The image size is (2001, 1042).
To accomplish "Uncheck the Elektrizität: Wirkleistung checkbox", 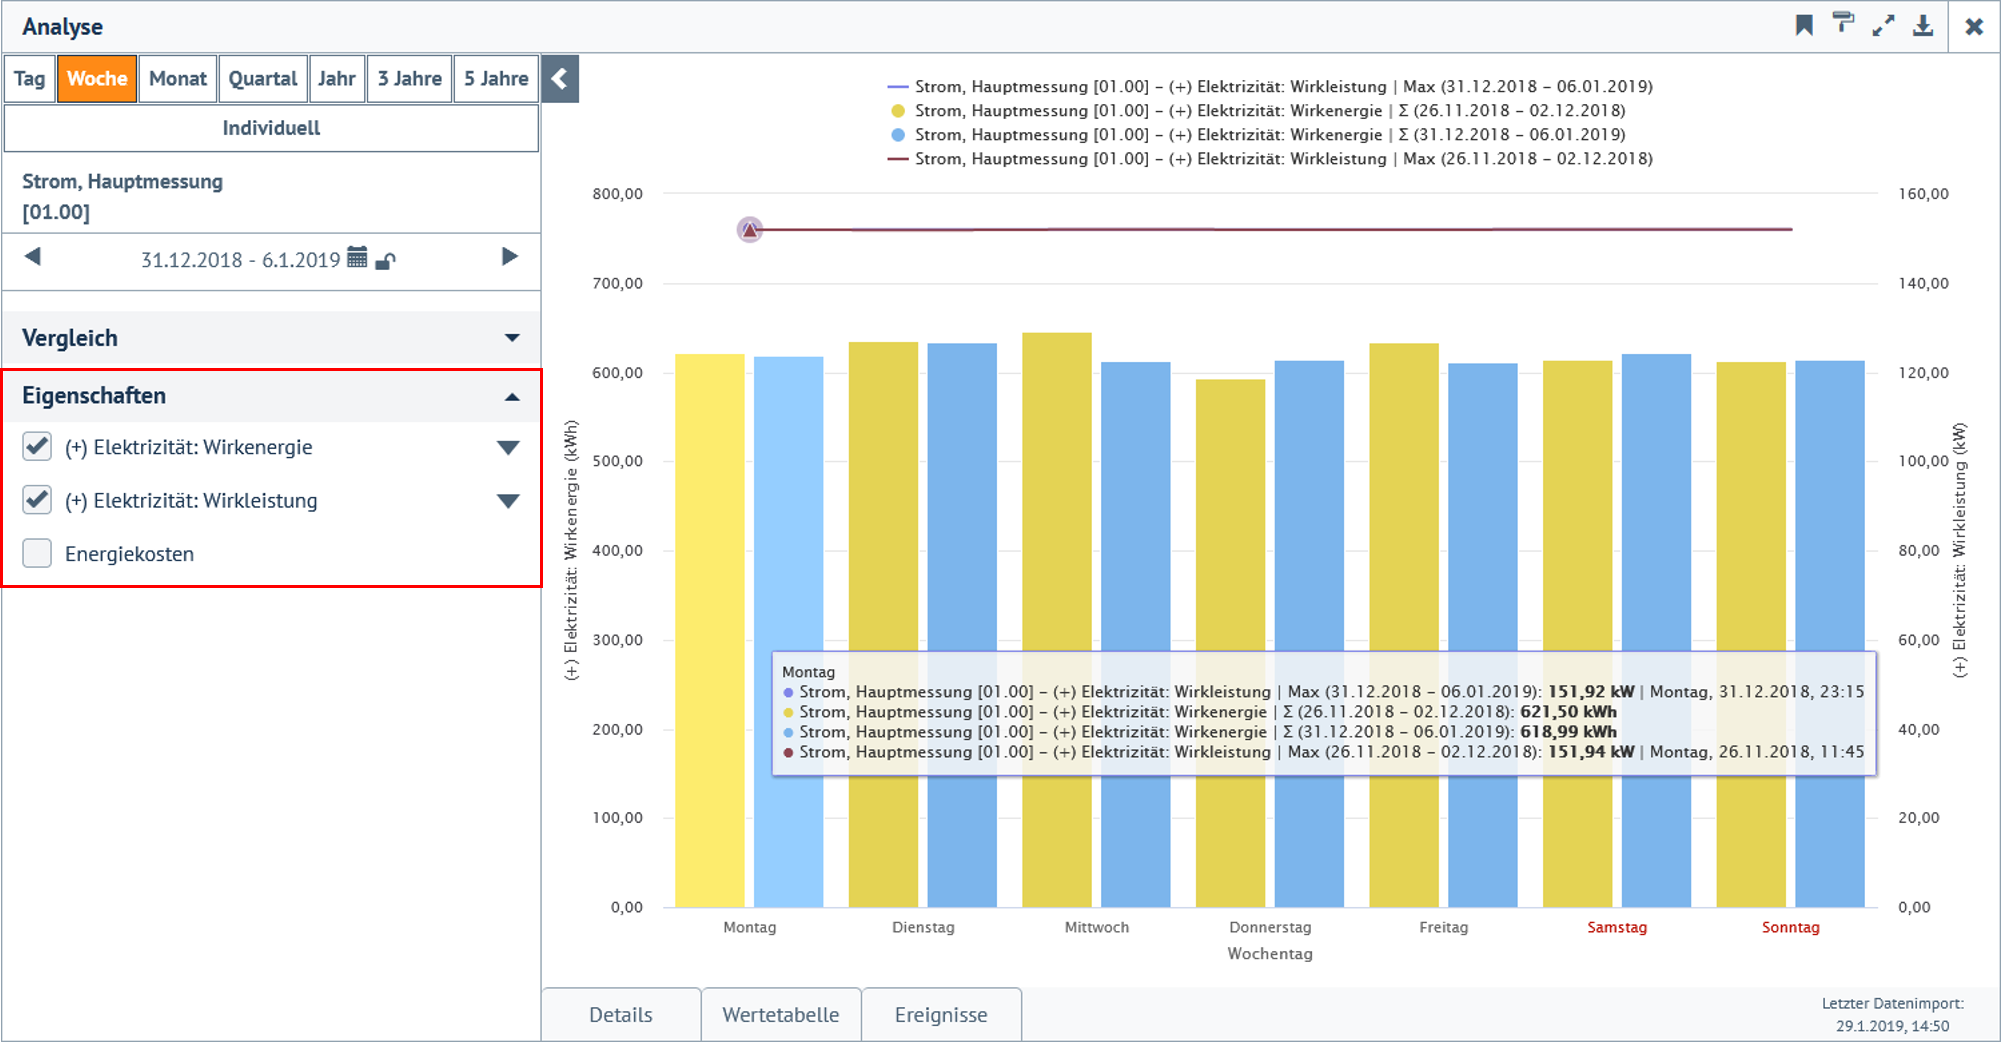I will point(37,500).
